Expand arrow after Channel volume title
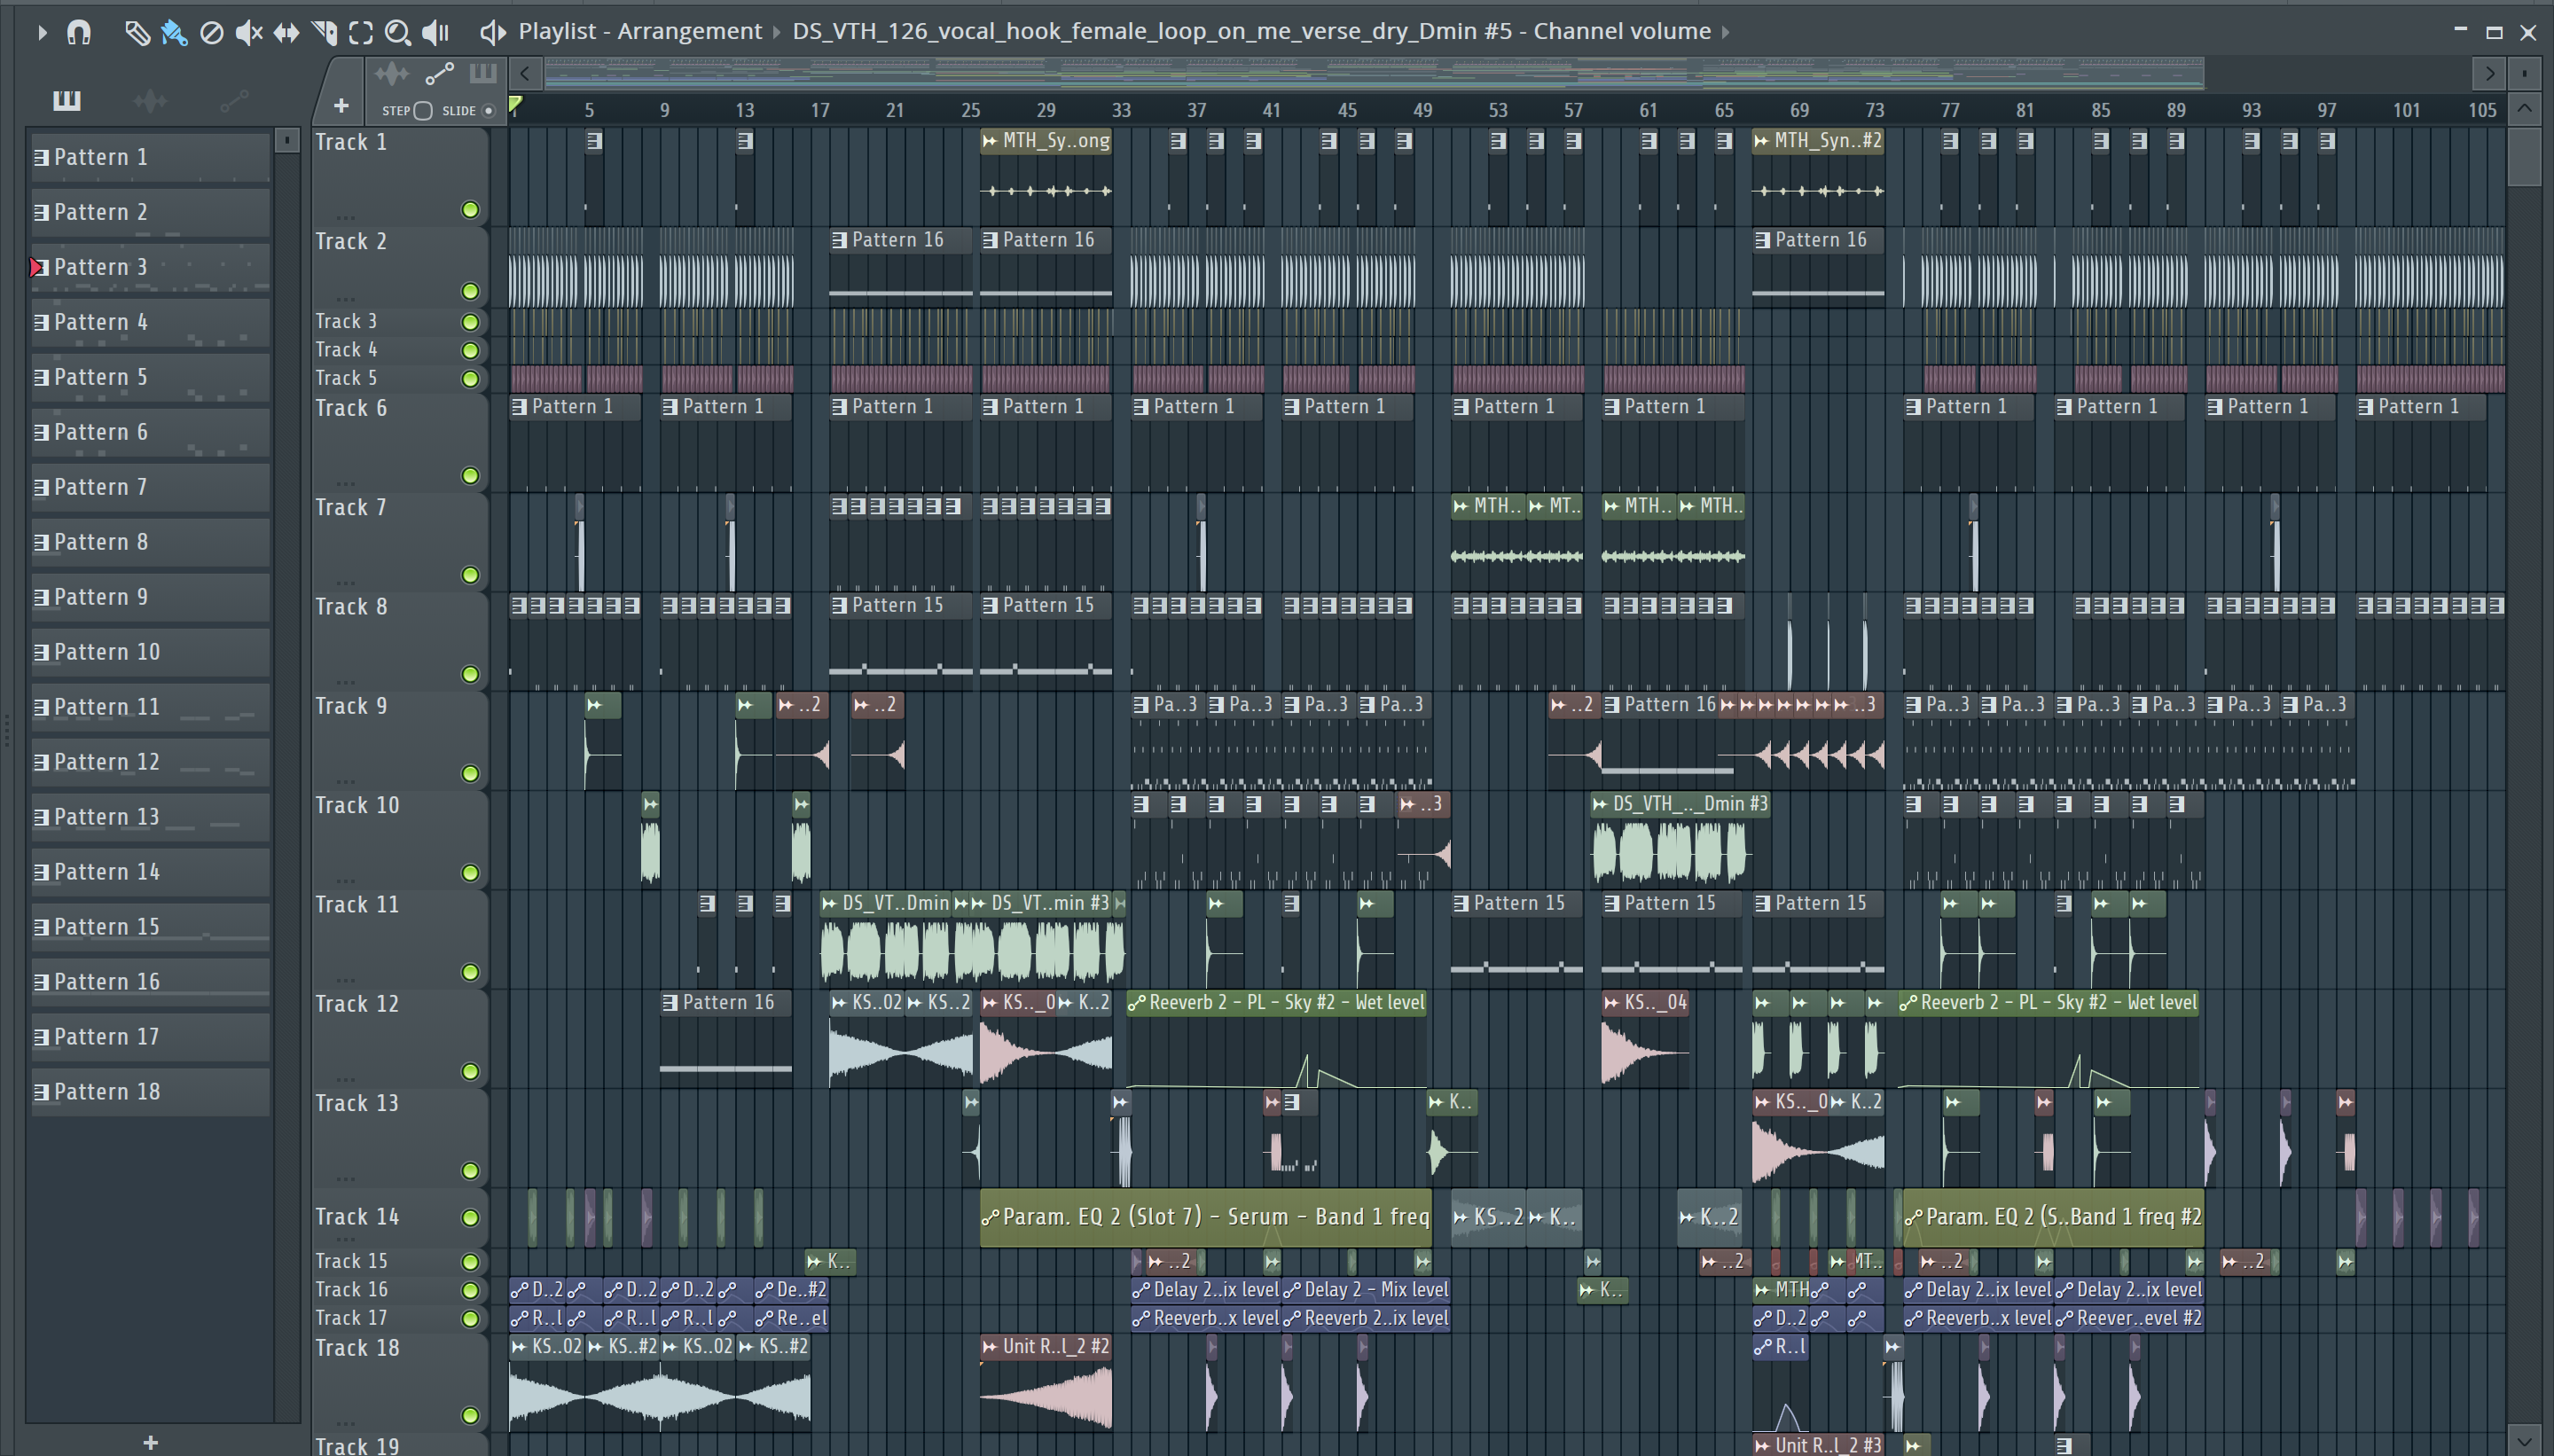The width and height of the screenshot is (2554, 1456). tap(1725, 32)
